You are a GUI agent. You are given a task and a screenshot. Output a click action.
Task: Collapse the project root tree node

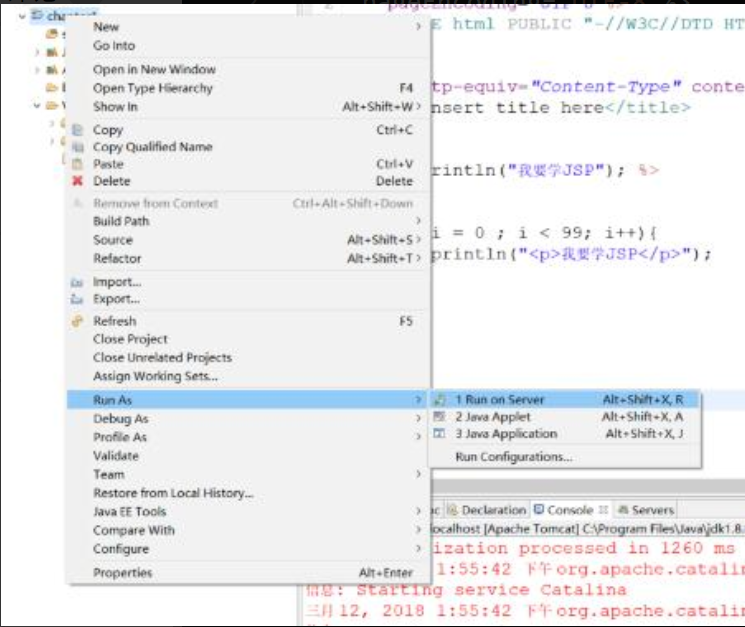[22, 16]
